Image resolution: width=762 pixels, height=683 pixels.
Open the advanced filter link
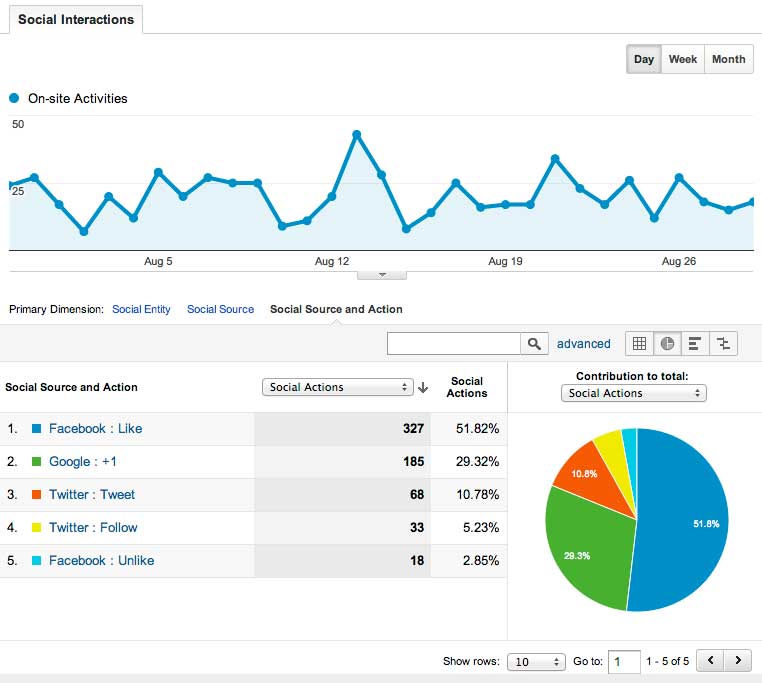[583, 343]
